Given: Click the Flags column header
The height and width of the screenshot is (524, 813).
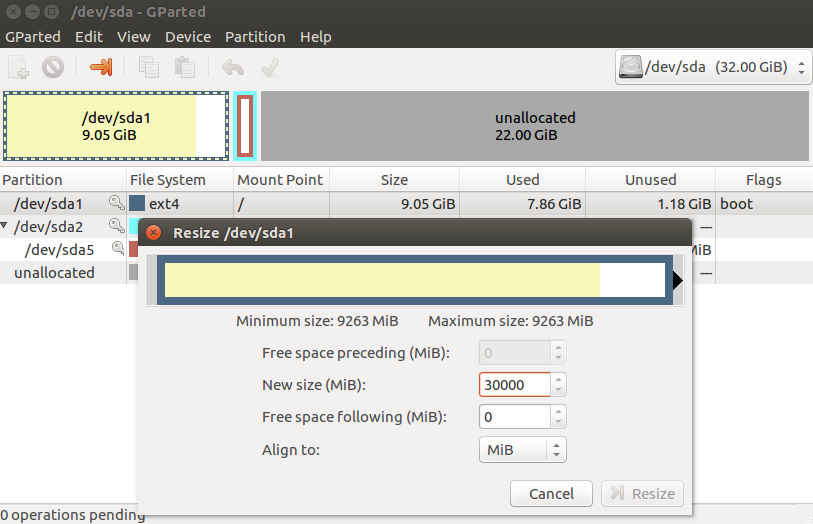Looking at the screenshot, I should [x=764, y=180].
